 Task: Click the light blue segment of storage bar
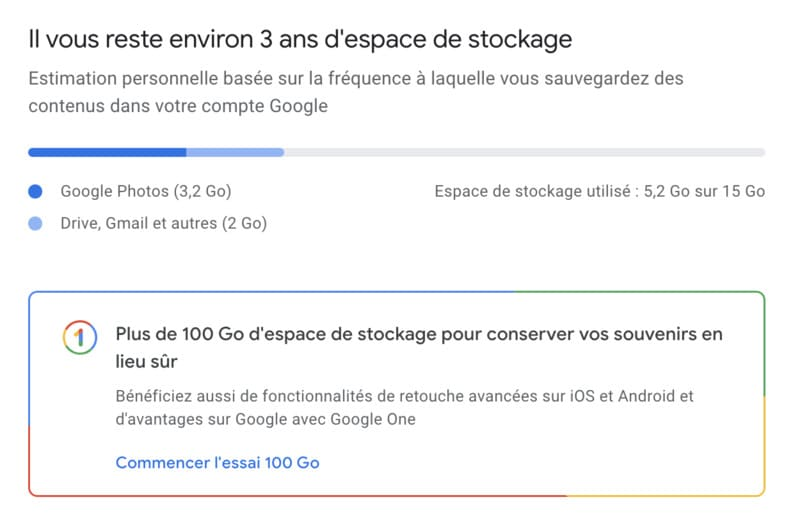pyautogui.click(x=235, y=152)
